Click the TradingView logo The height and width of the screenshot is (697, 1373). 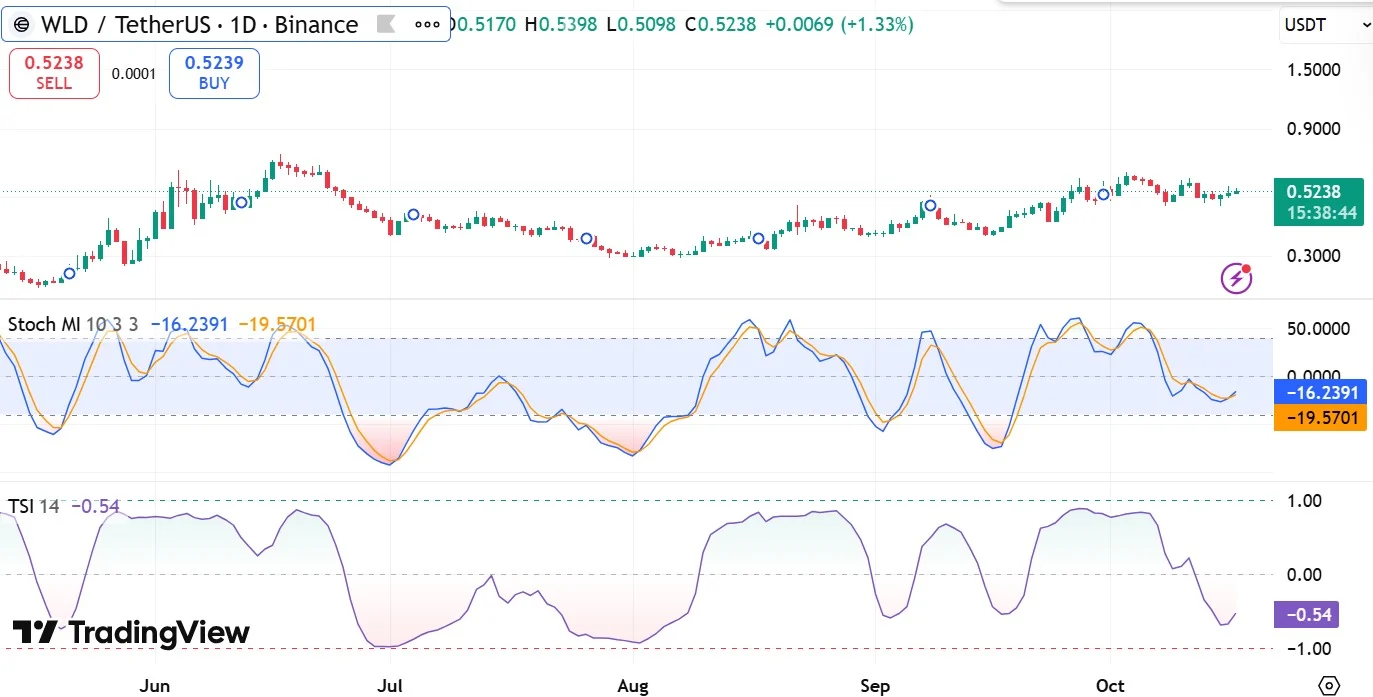point(131,633)
